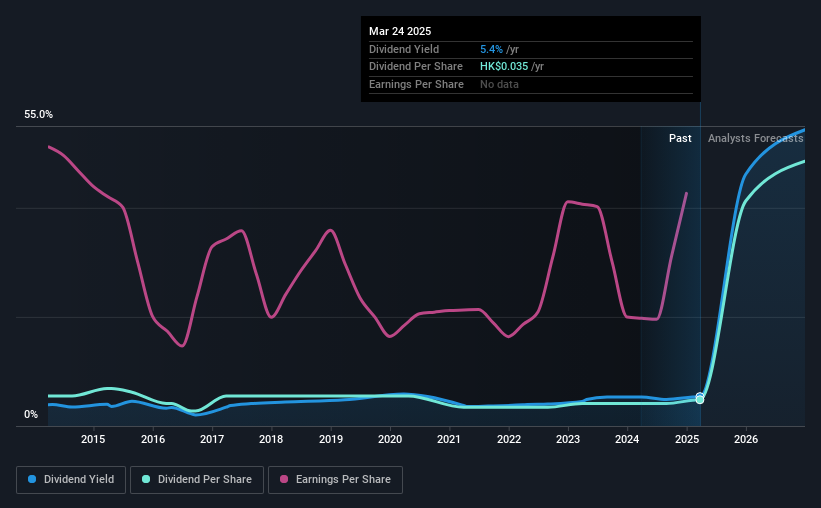
Task: Click the HK$0.035 dividend per share value
Action: [504, 67]
